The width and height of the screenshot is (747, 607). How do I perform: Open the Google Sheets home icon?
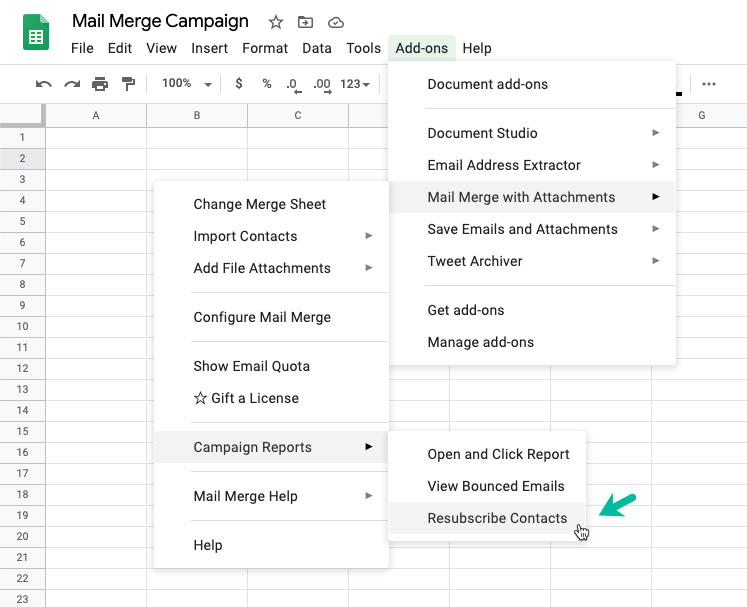click(x=36, y=32)
